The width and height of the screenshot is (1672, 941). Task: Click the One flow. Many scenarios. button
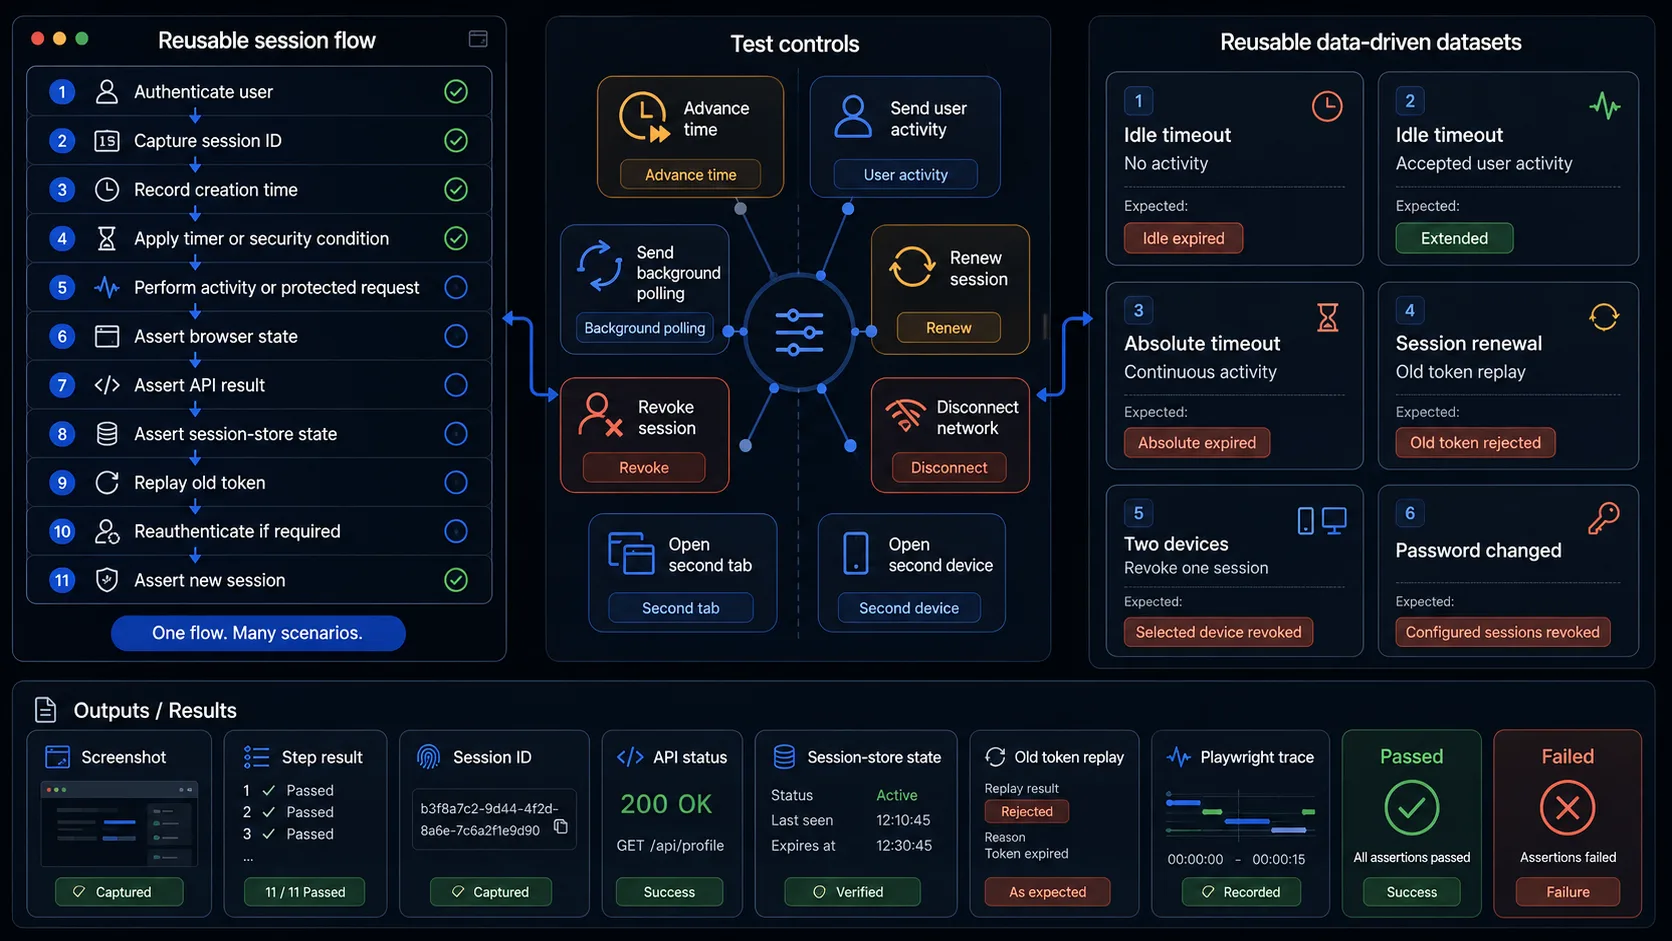click(x=258, y=633)
